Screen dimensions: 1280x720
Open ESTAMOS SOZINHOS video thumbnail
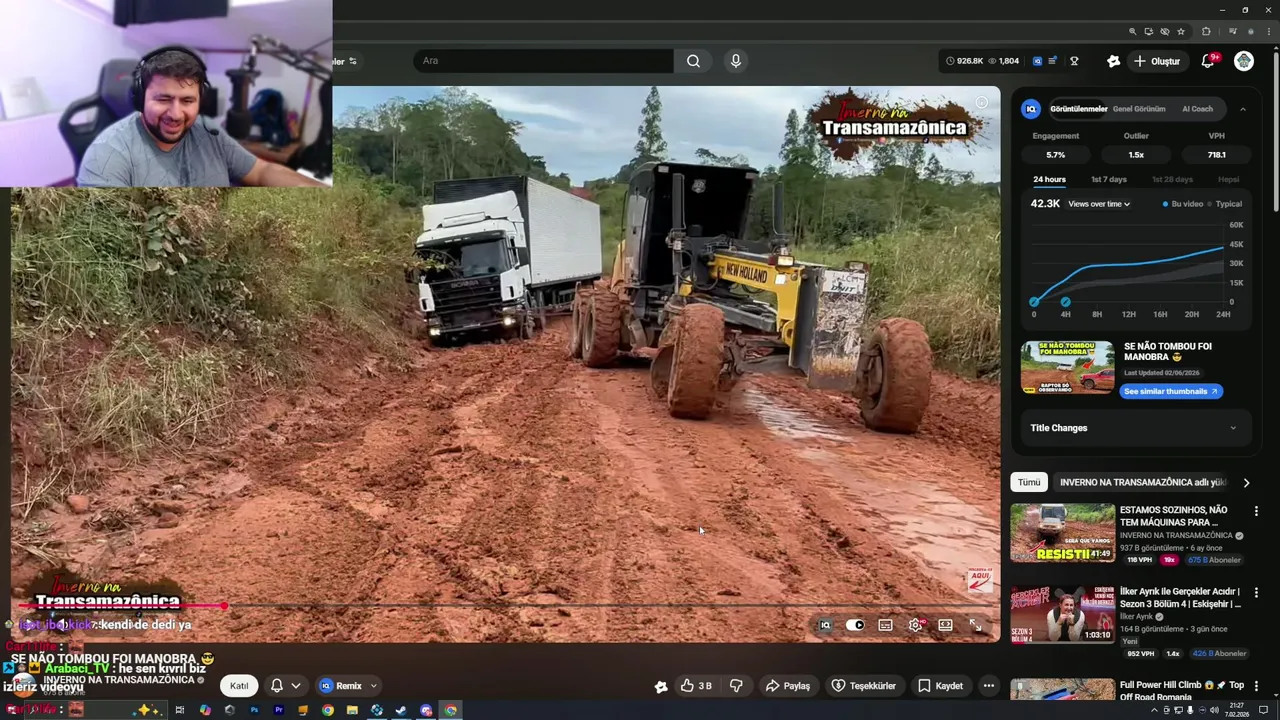click(1062, 533)
